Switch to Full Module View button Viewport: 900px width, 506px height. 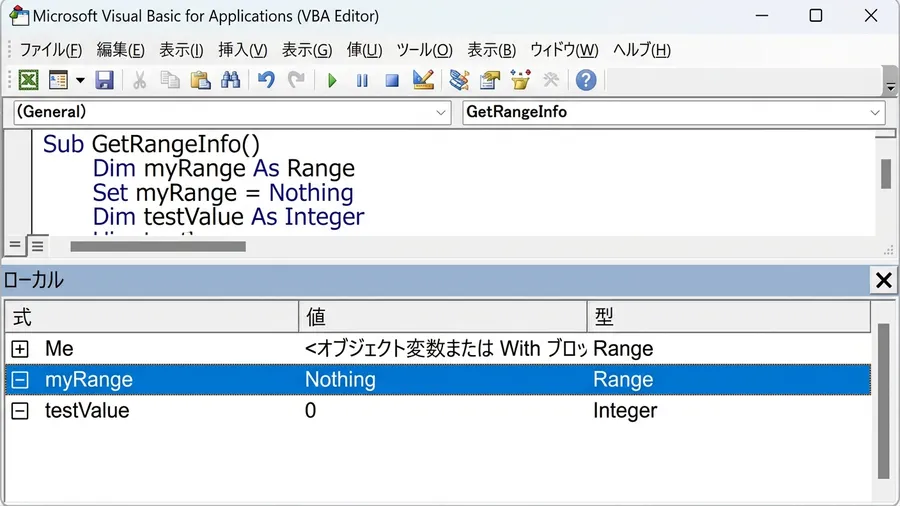pos(38,246)
